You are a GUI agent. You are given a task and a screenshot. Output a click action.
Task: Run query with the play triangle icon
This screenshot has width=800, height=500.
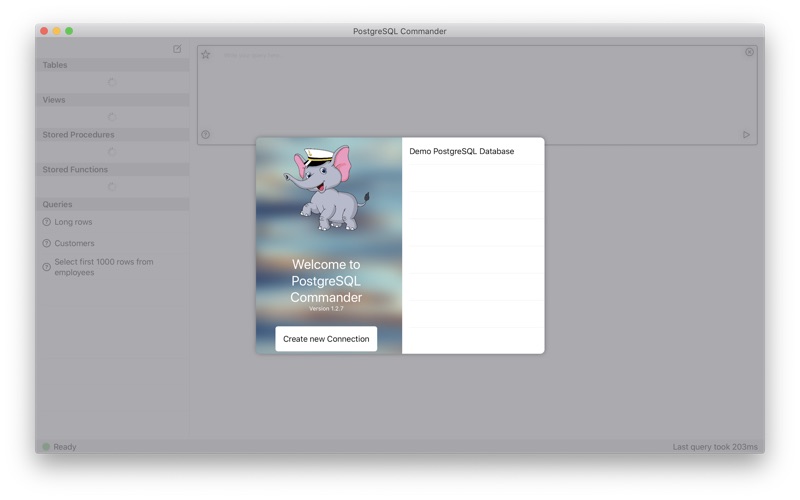click(x=746, y=135)
